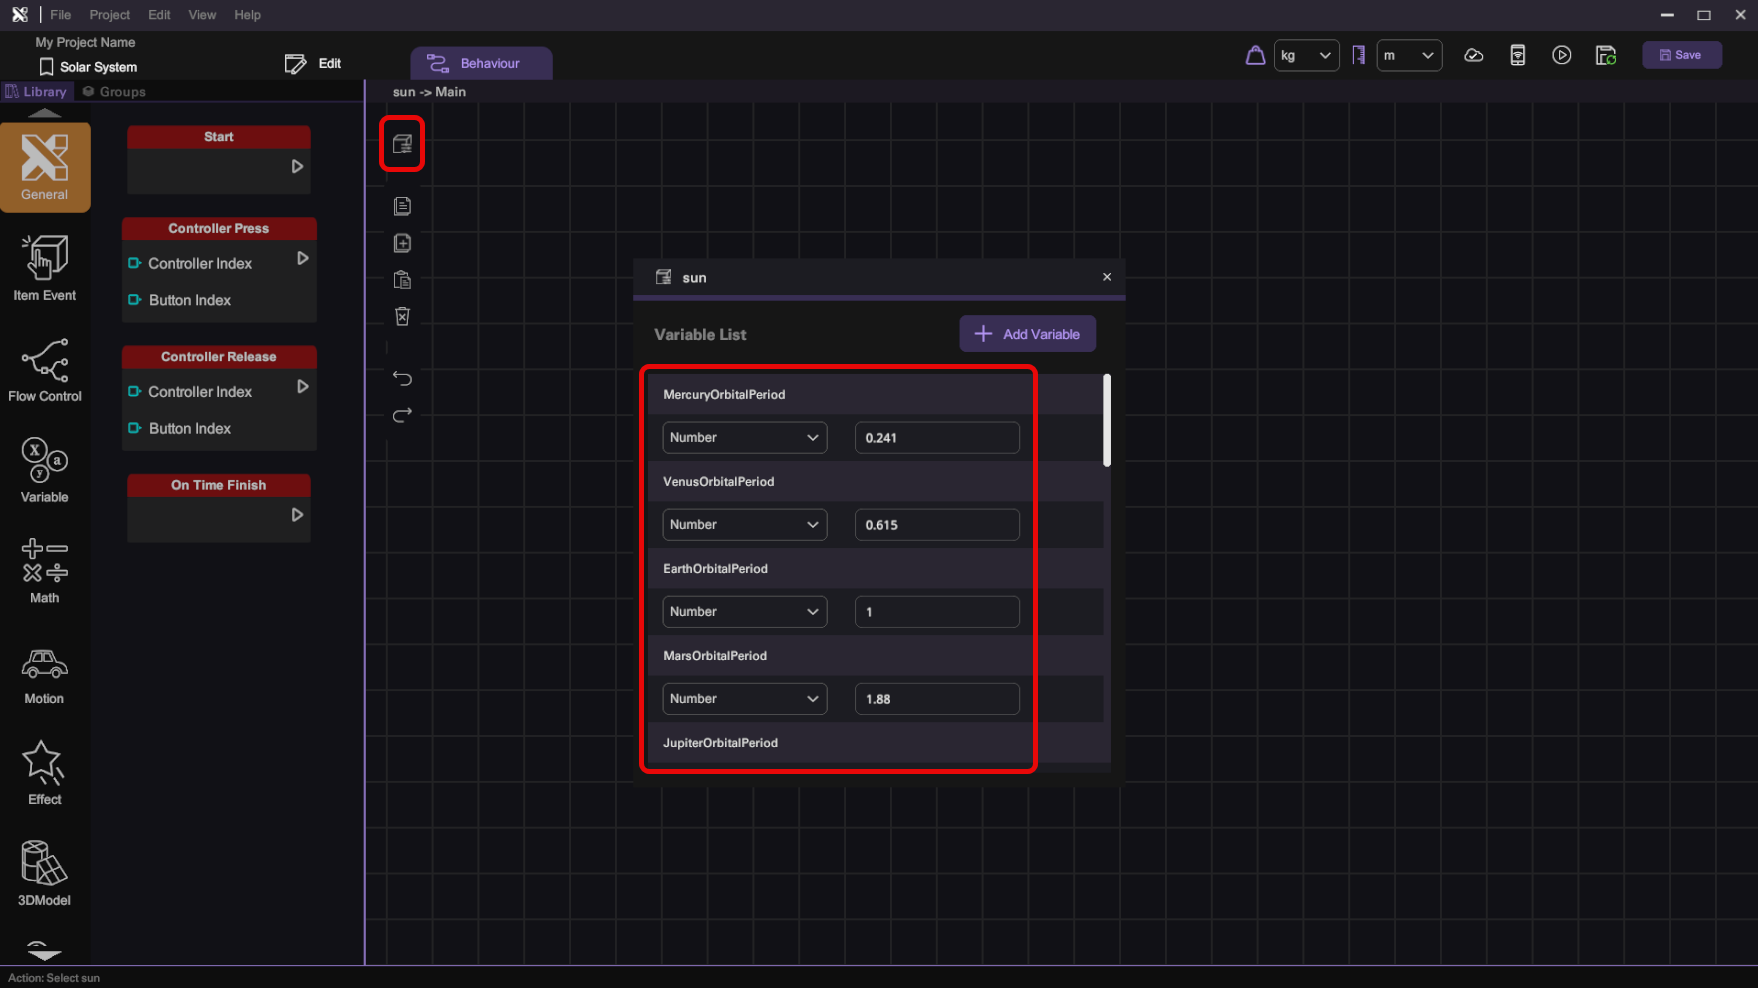The width and height of the screenshot is (1758, 988).
Task: Open the View menu
Action: pyautogui.click(x=202, y=15)
